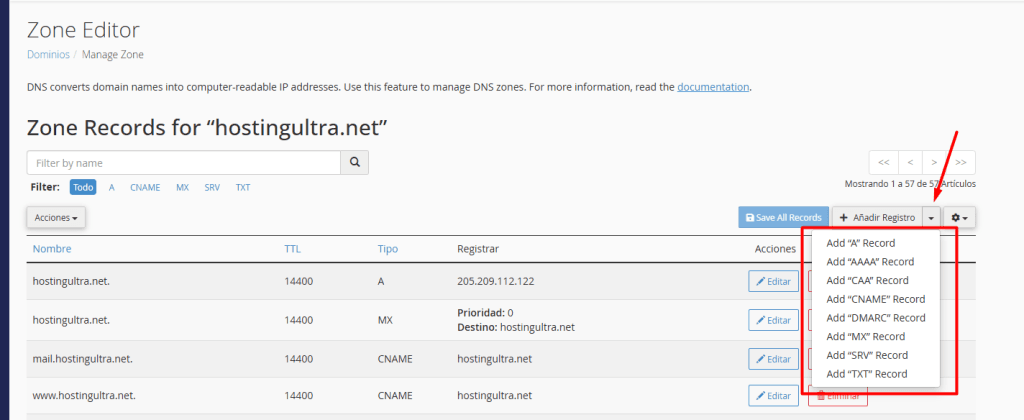Choose Add "CNAME" Record from menu
This screenshot has width=1024, height=420.
pos(875,299)
